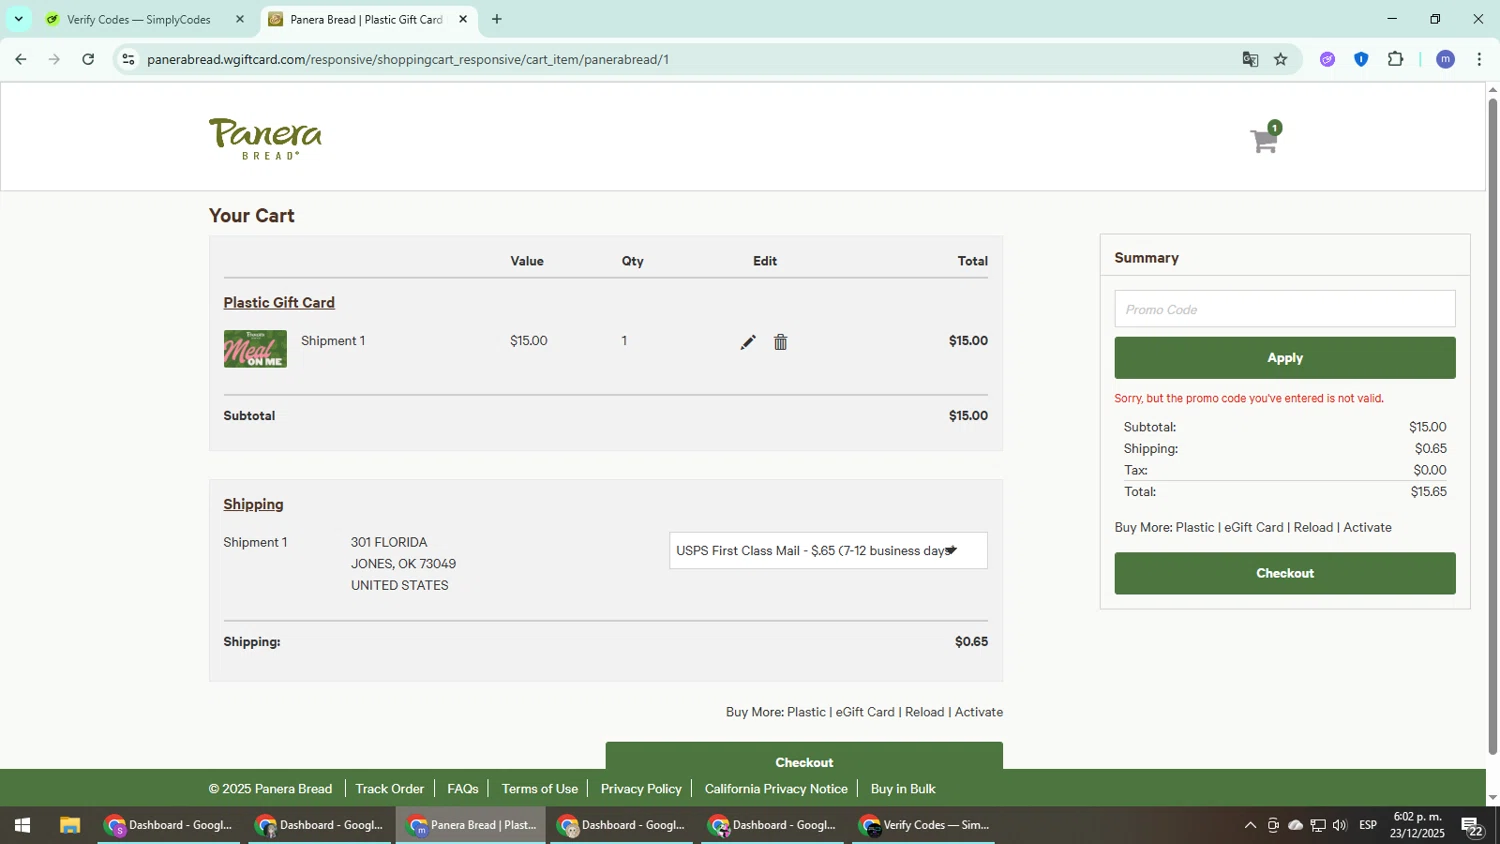
Task: Go back to the previous page
Action: [x=20, y=59]
